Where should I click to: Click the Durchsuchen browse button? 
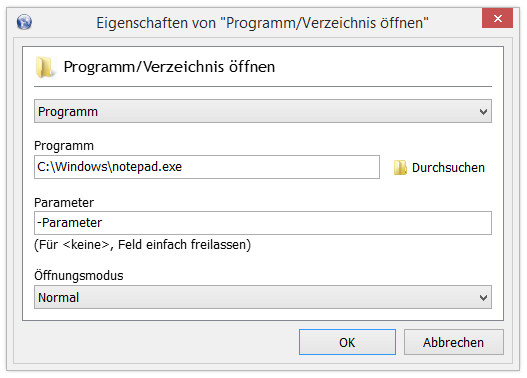[439, 167]
